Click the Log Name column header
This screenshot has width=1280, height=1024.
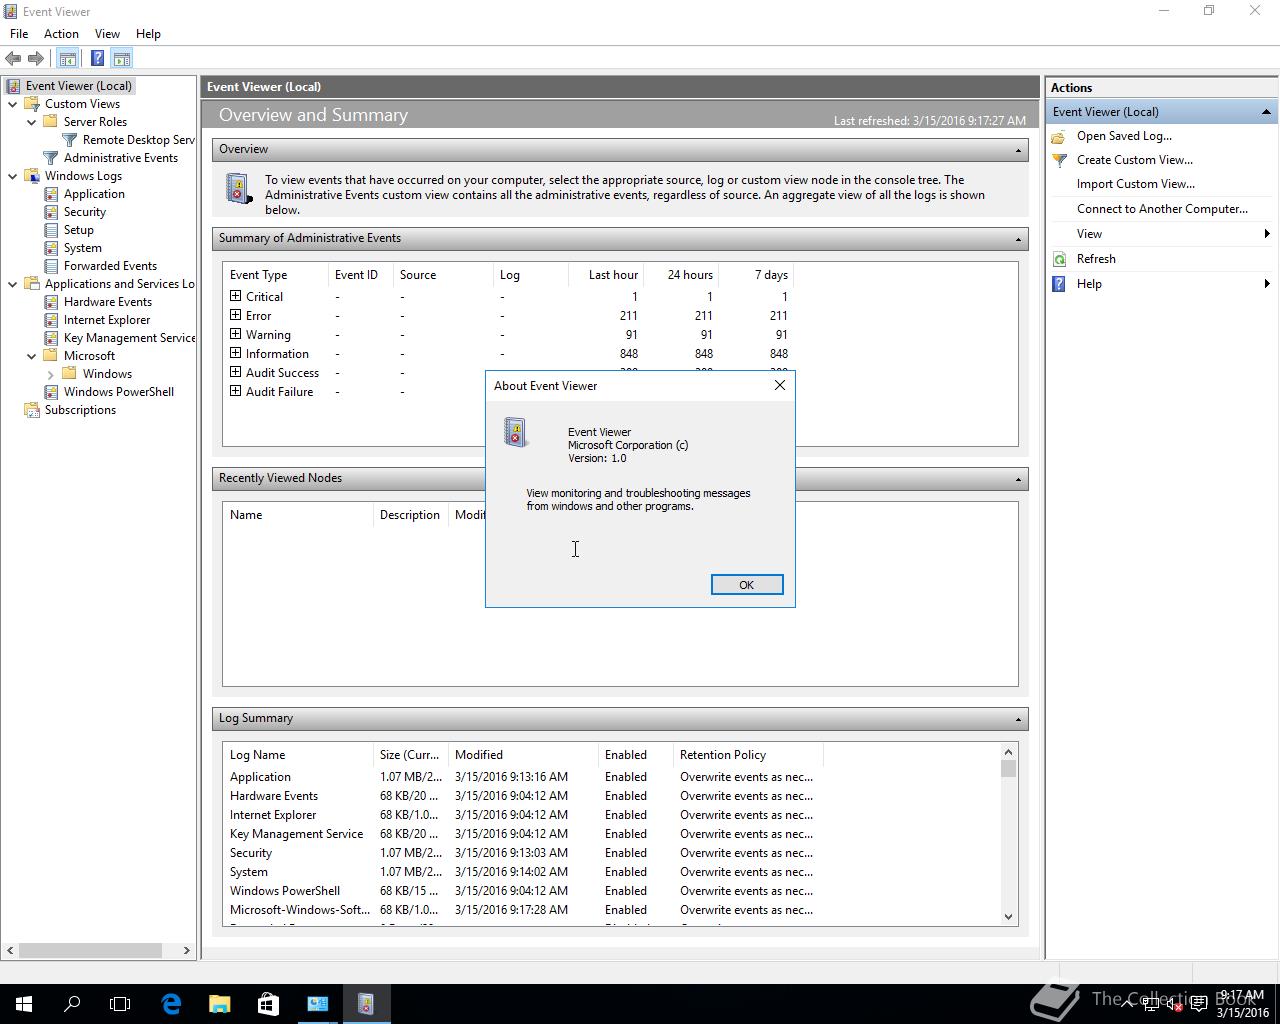298,755
